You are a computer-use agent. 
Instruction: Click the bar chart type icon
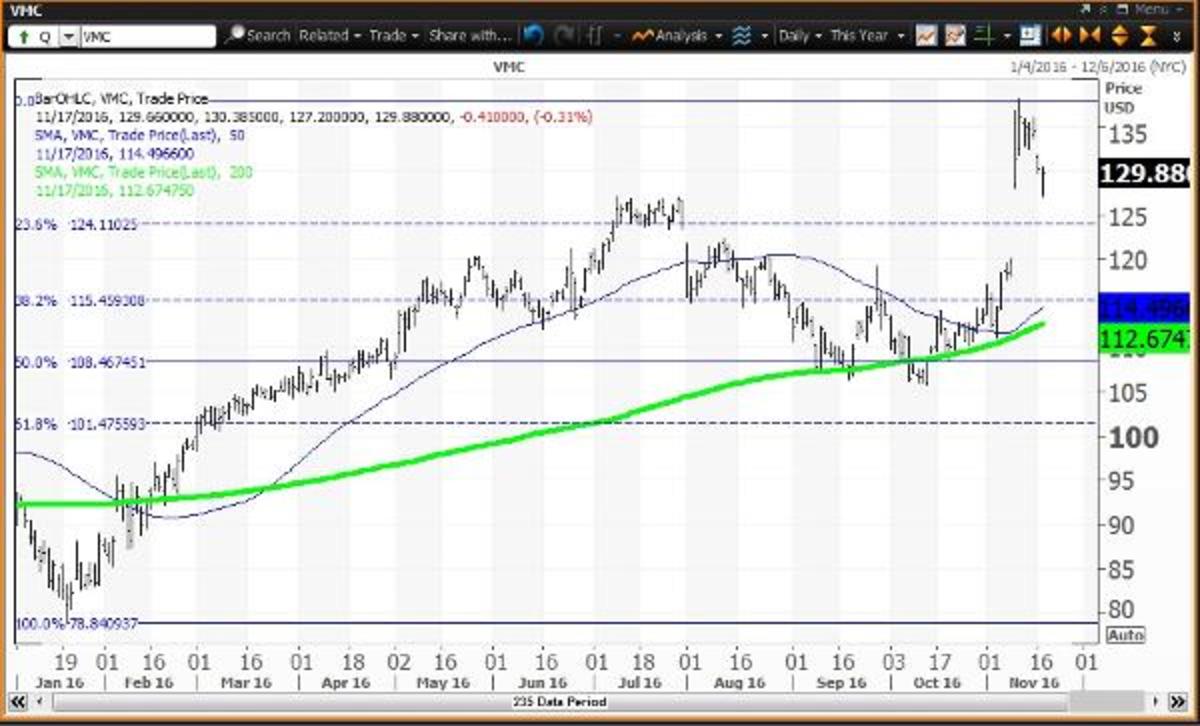(x=594, y=36)
